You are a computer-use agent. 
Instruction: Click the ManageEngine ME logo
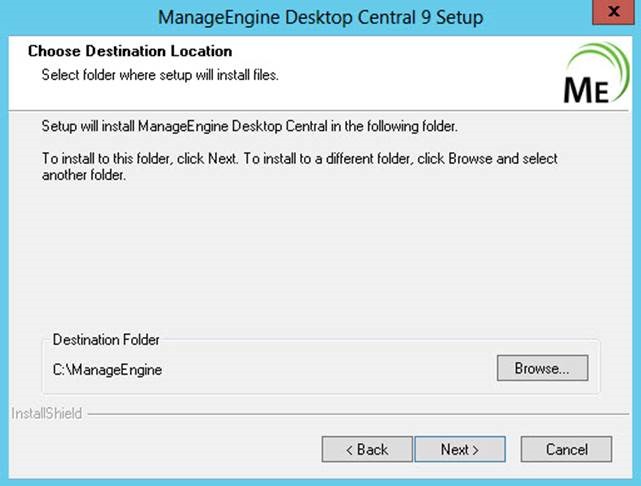(x=596, y=73)
